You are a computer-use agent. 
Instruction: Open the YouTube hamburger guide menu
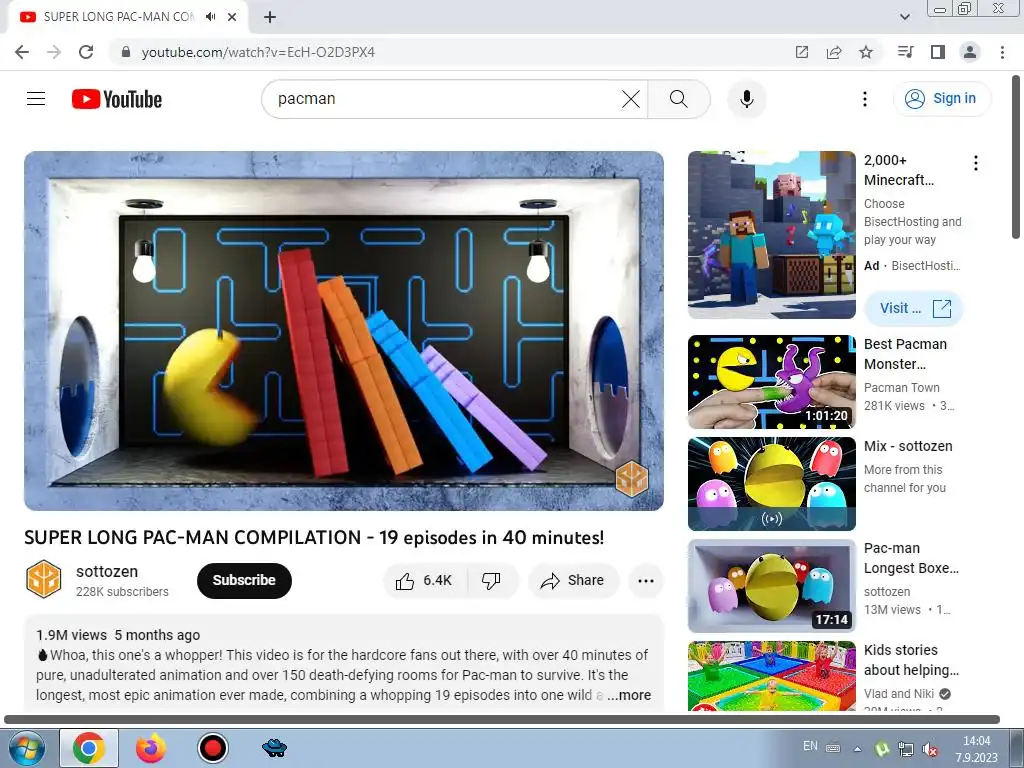tap(36, 99)
